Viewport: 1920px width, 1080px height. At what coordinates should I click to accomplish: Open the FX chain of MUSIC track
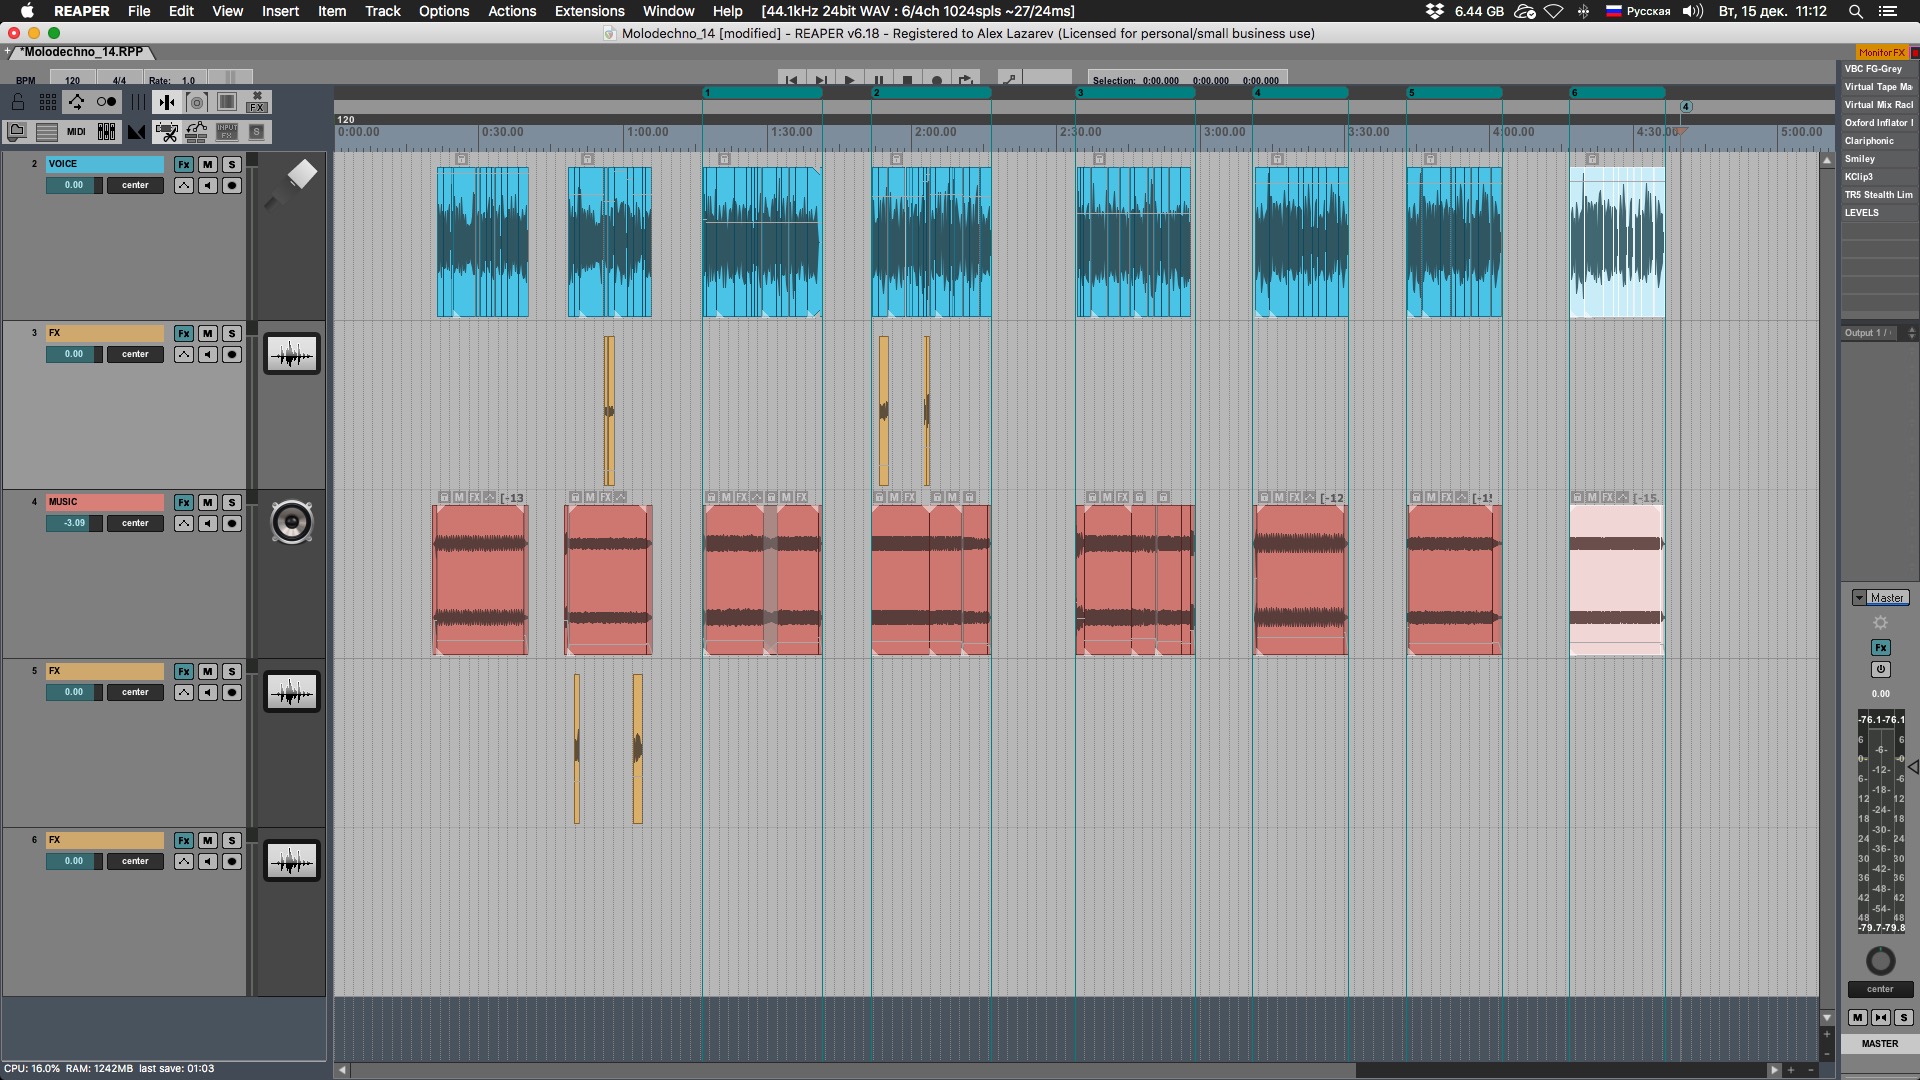[x=183, y=502]
